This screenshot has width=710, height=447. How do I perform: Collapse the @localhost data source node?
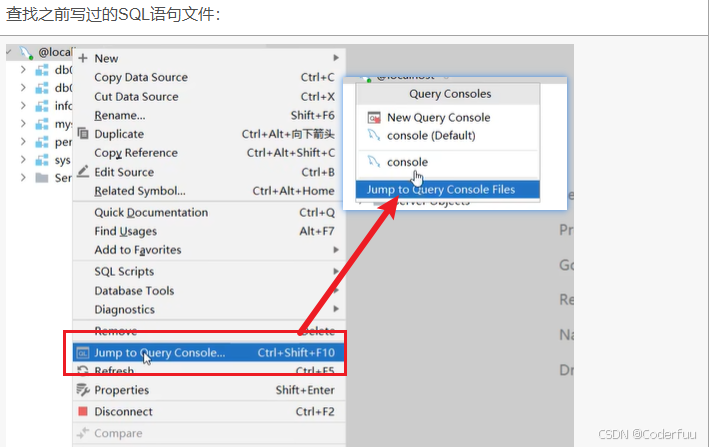pos(9,52)
